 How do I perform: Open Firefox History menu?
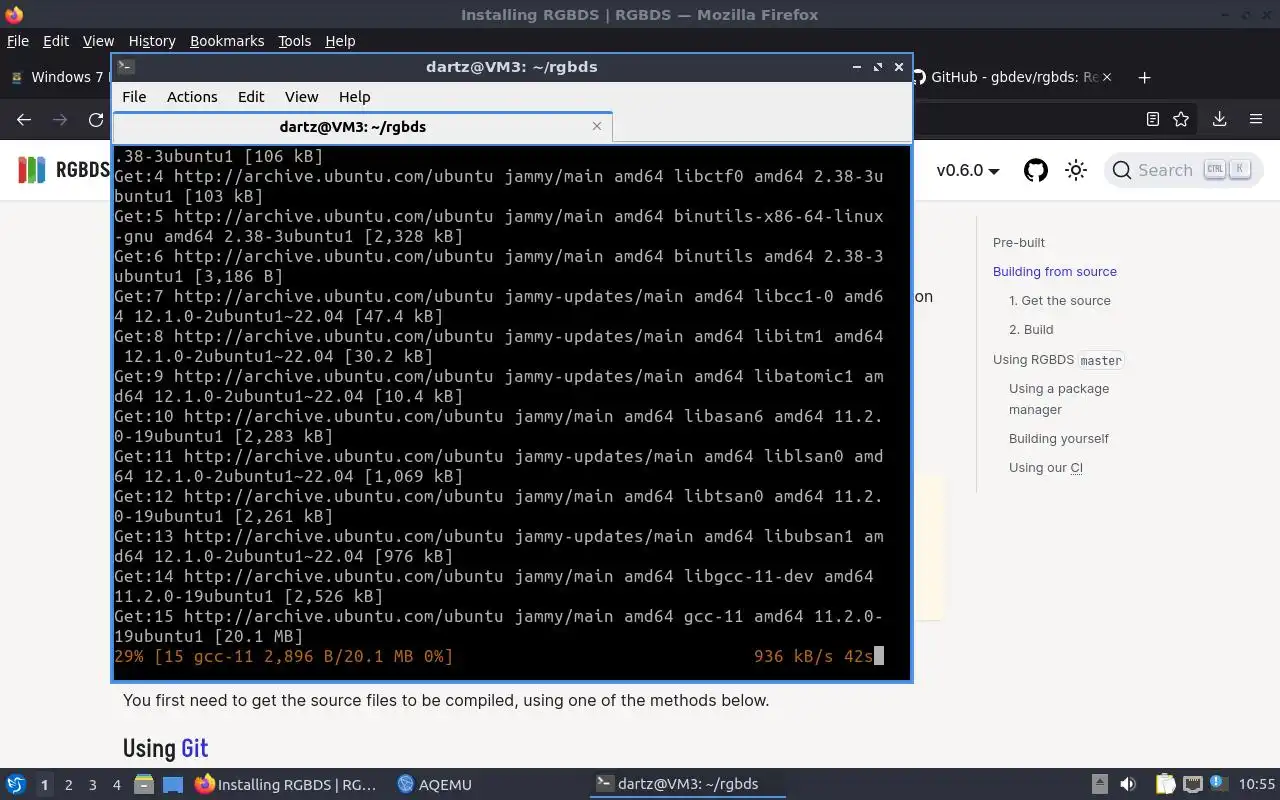click(x=152, y=41)
